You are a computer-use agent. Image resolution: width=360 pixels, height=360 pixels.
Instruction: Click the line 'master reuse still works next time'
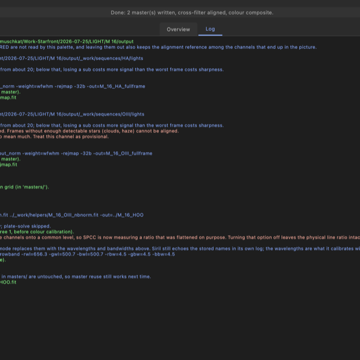[x=75, y=277]
